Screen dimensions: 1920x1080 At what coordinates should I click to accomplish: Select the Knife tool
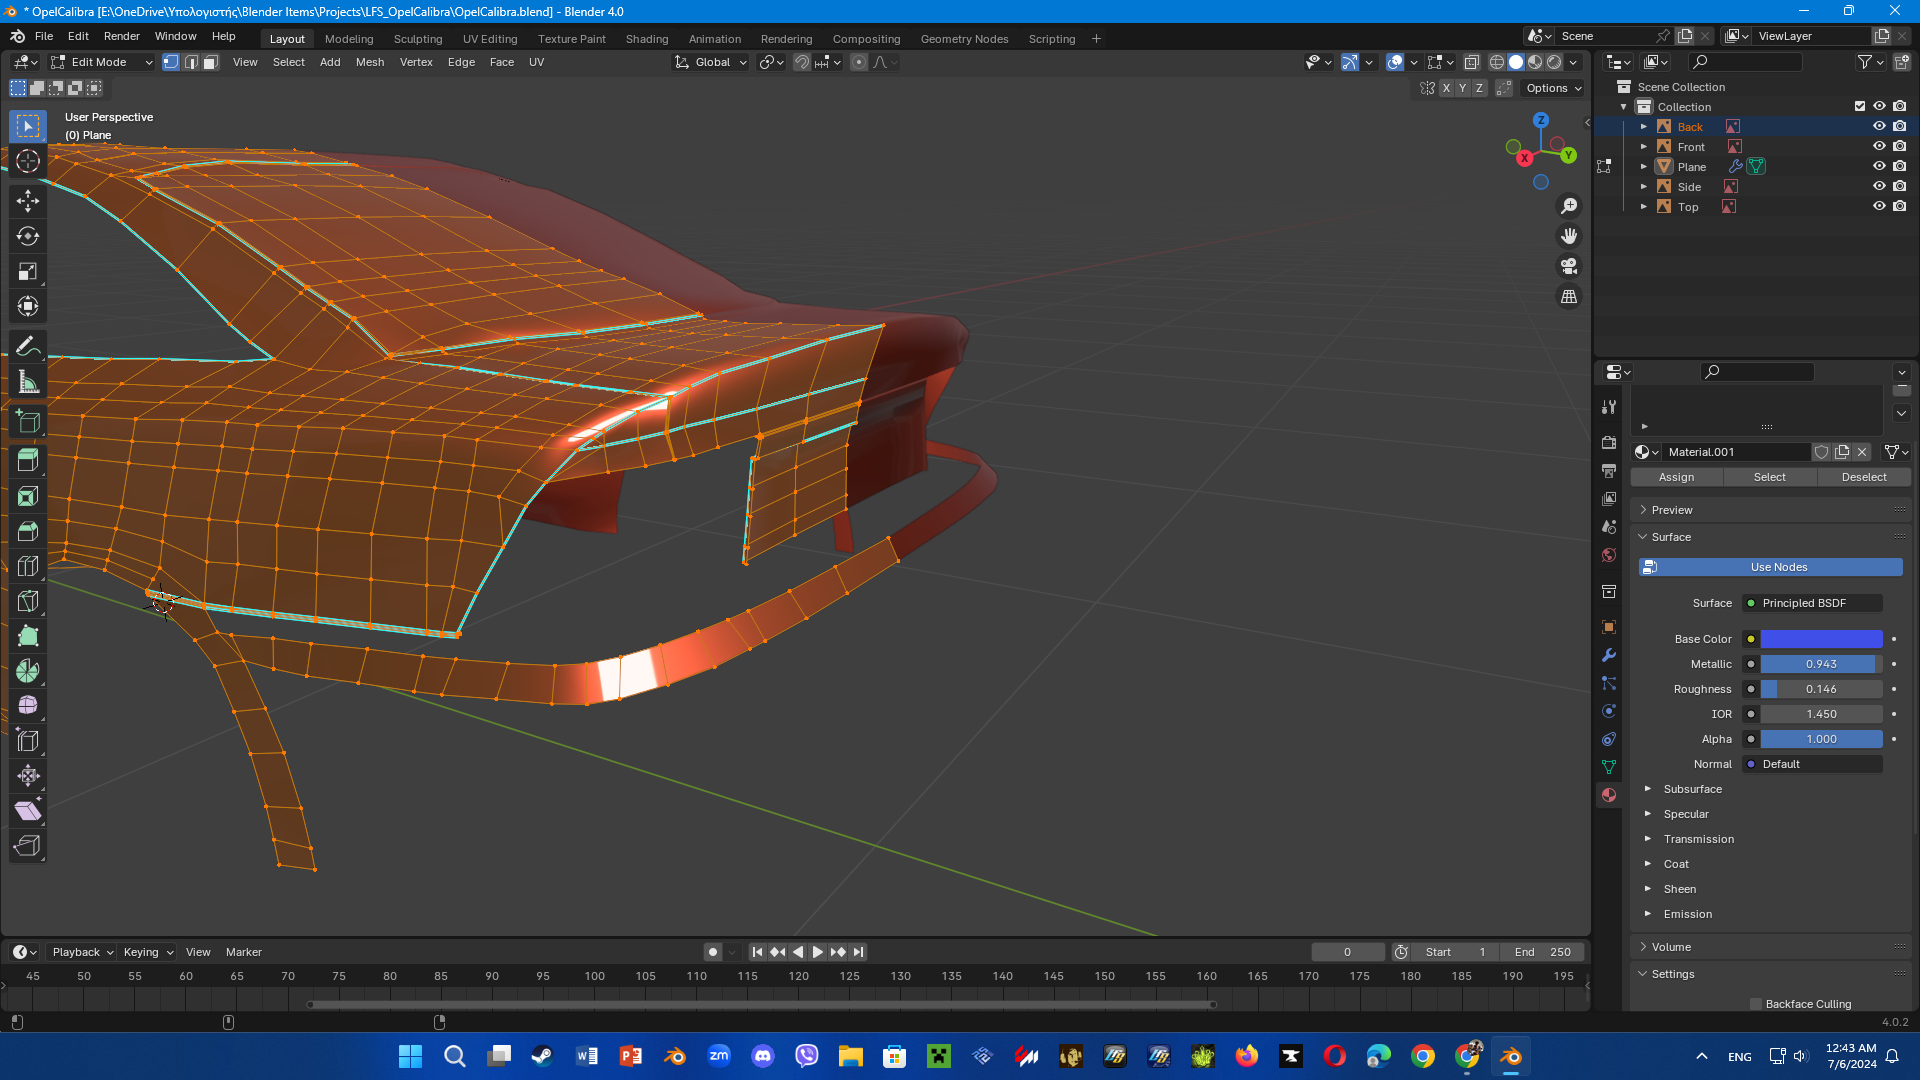pyautogui.click(x=28, y=601)
